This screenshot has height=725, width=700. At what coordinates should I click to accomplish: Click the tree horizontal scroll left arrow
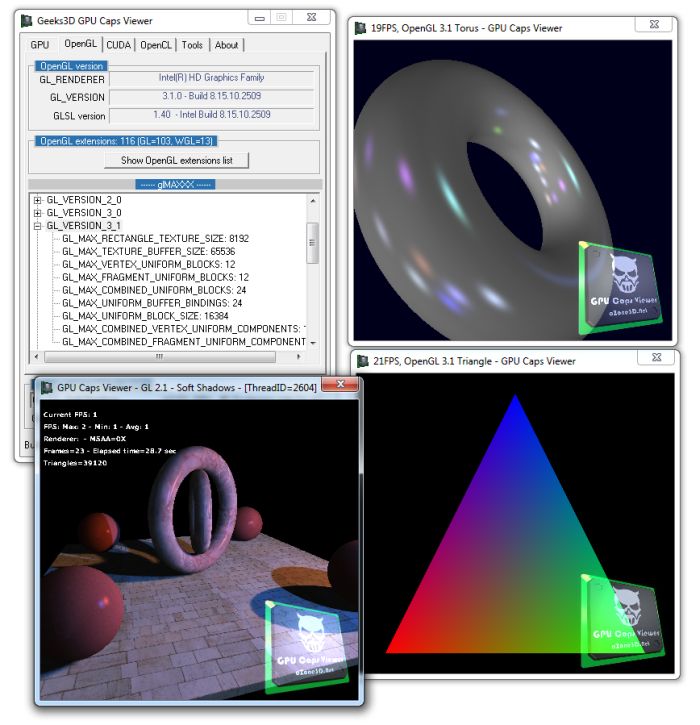click(37, 356)
